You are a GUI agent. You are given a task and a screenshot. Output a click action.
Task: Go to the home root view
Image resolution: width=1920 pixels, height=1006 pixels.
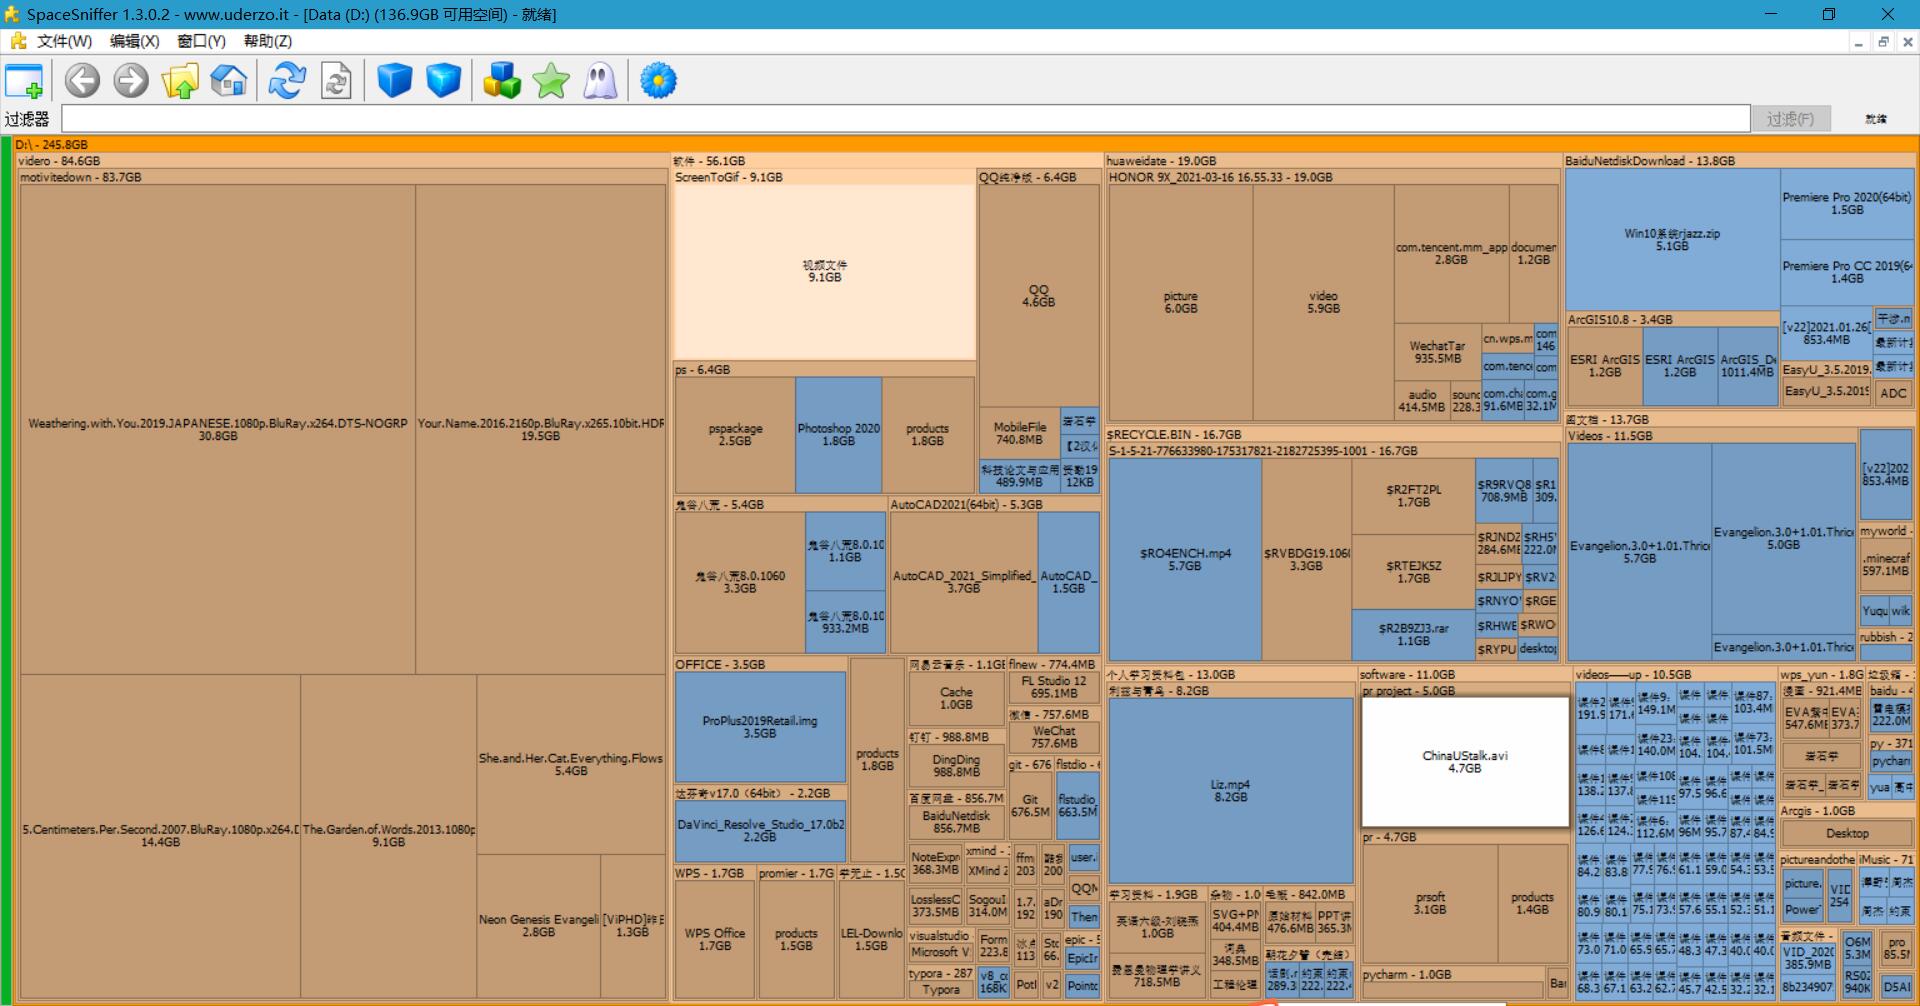[229, 81]
